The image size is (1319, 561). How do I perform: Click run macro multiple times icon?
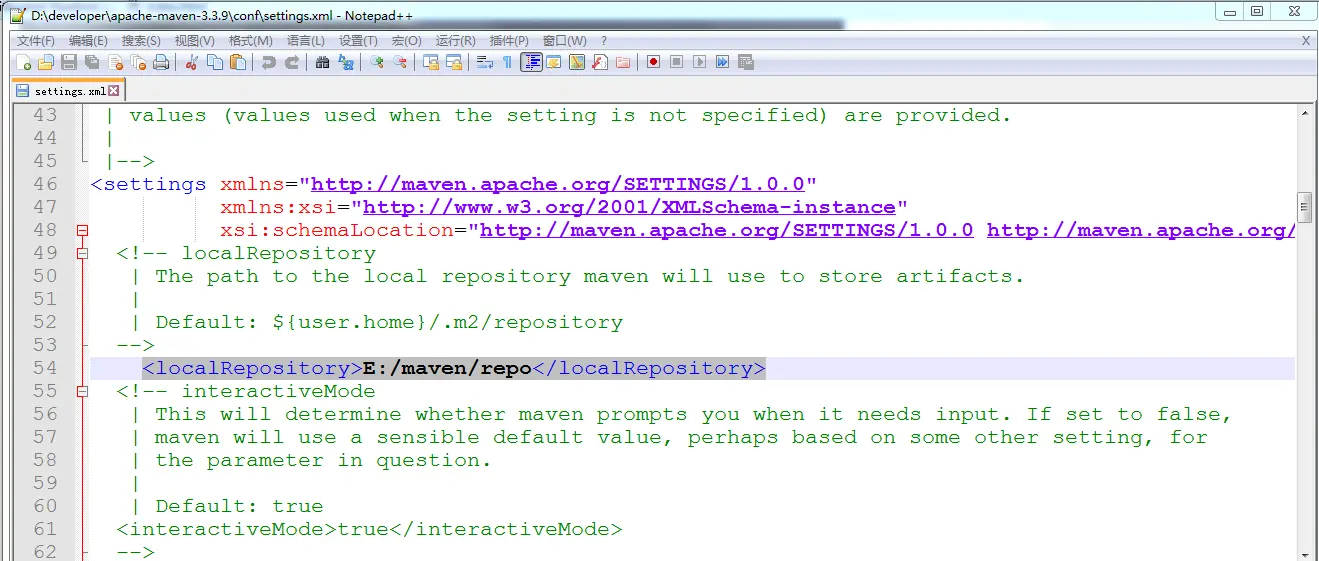[722, 62]
